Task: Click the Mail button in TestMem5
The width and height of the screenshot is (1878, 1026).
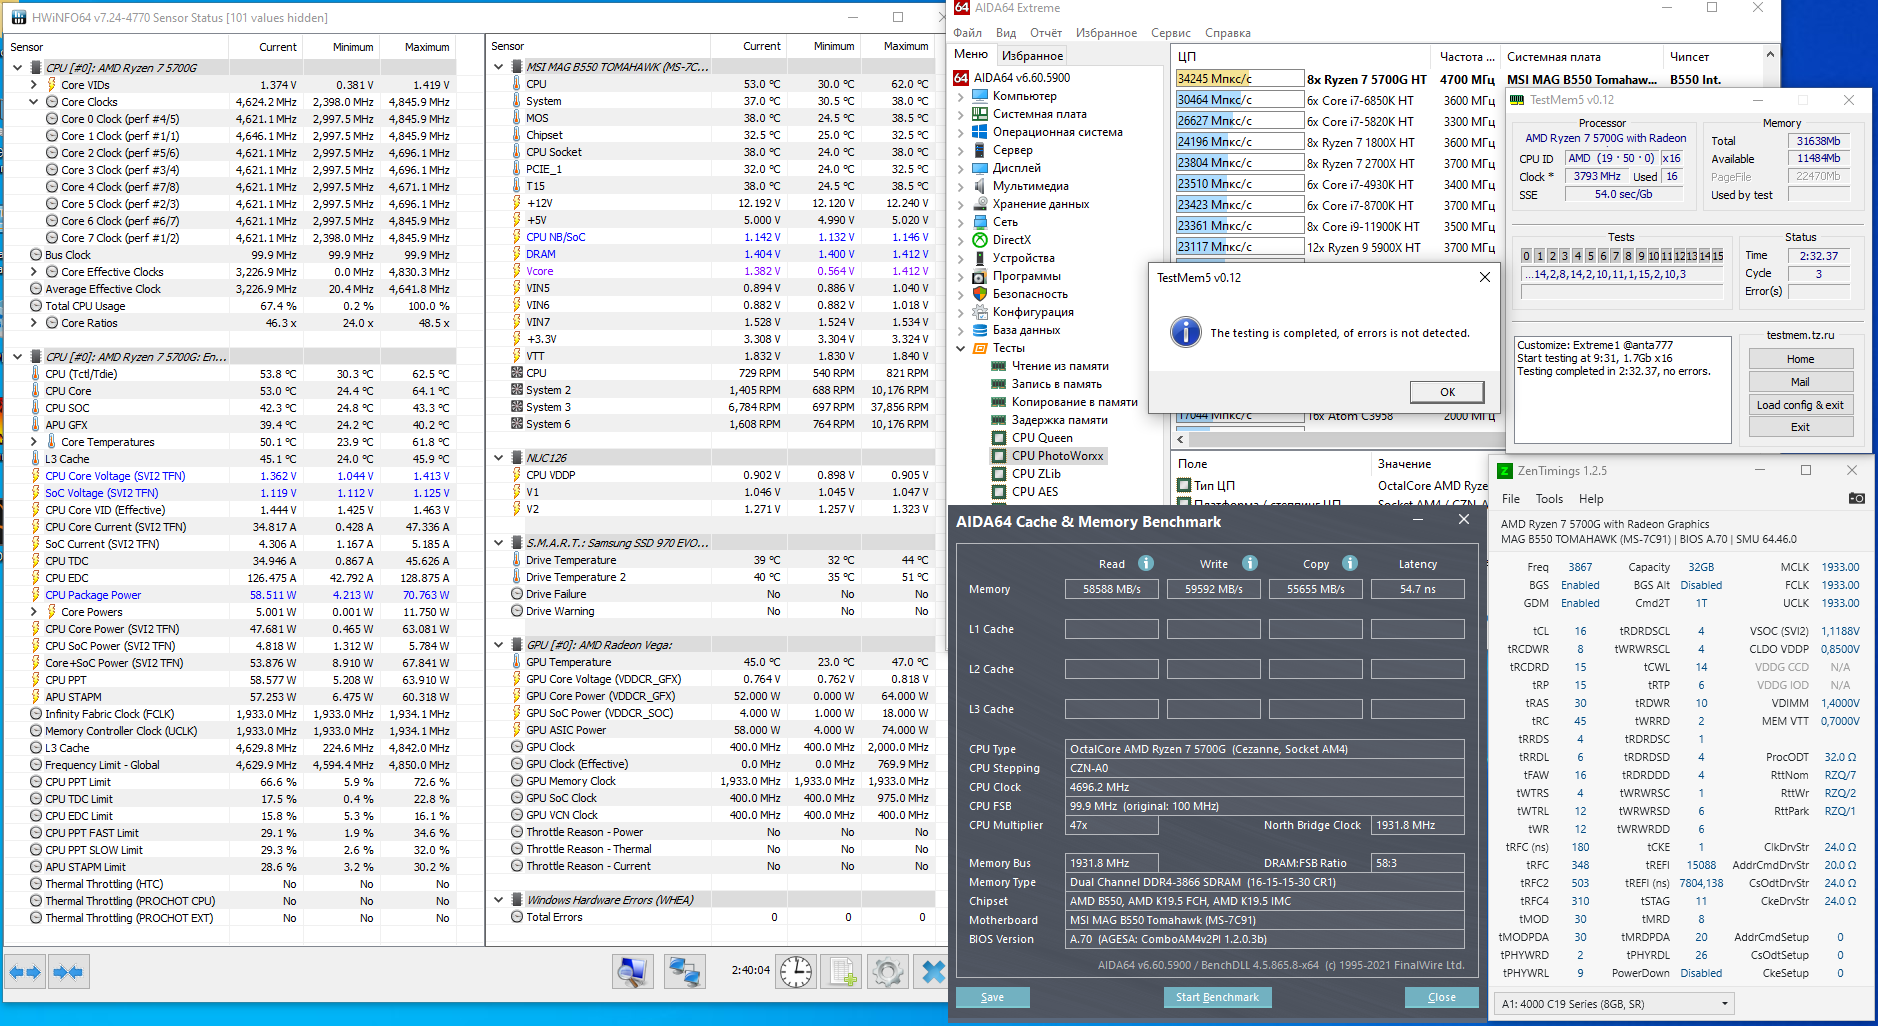Action: (1800, 382)
